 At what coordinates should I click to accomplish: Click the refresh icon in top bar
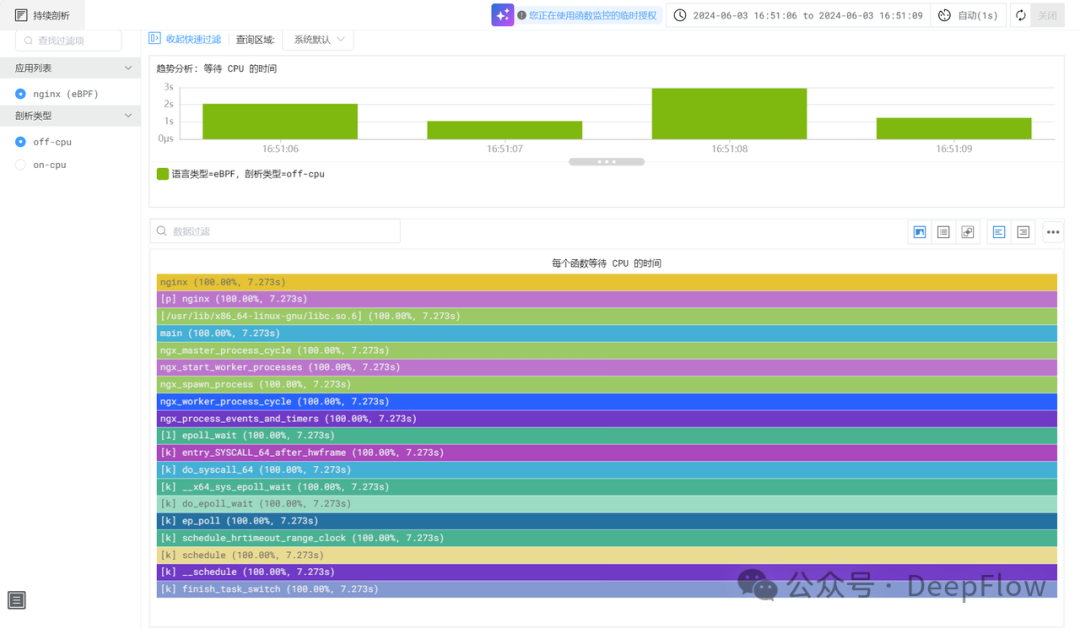1021,15
